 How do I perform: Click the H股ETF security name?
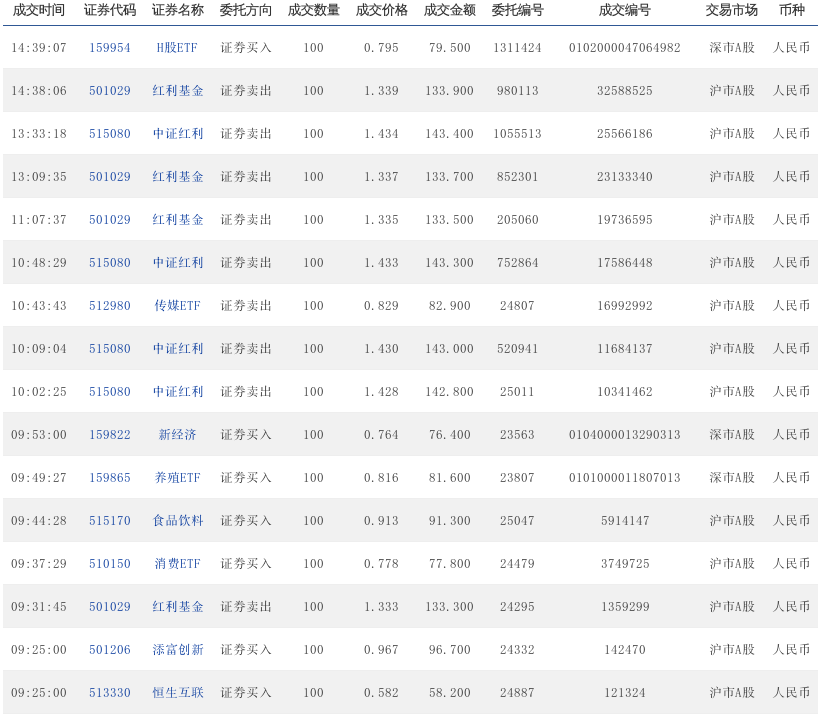coord(177,48)
